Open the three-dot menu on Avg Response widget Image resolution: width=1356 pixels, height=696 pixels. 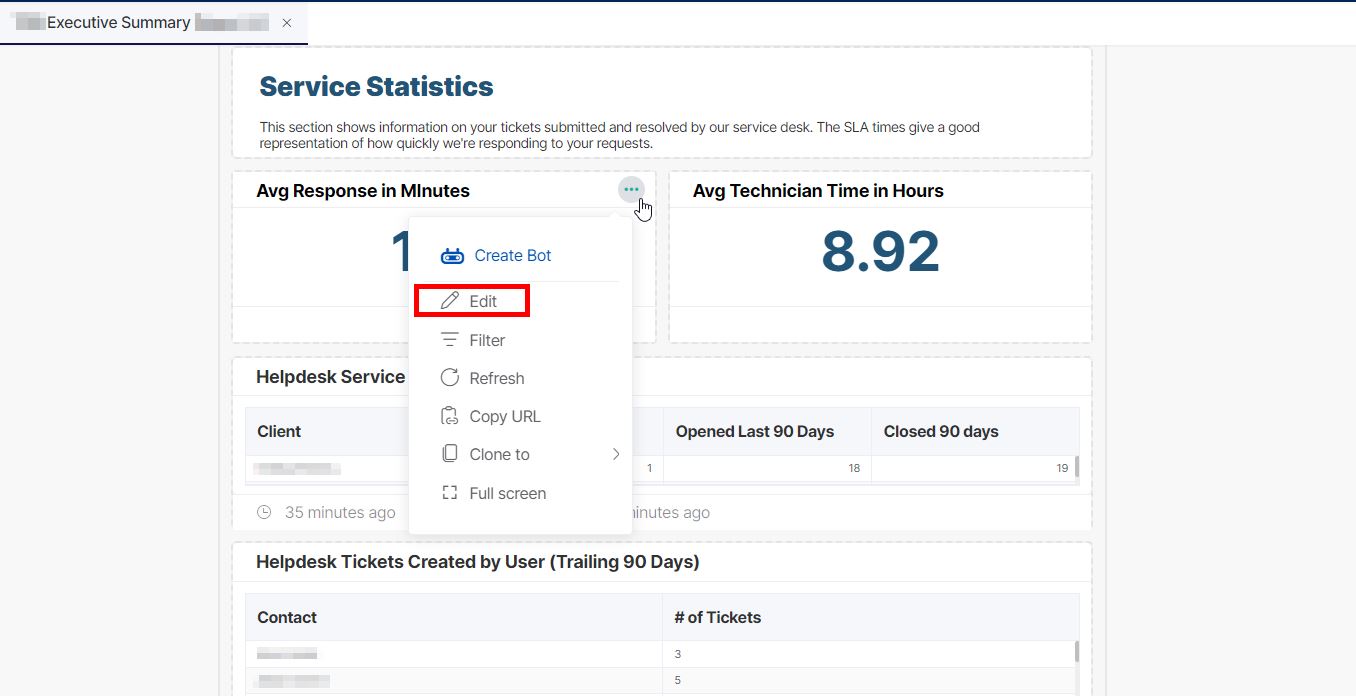pyautogui.click(x=631, y=189)
